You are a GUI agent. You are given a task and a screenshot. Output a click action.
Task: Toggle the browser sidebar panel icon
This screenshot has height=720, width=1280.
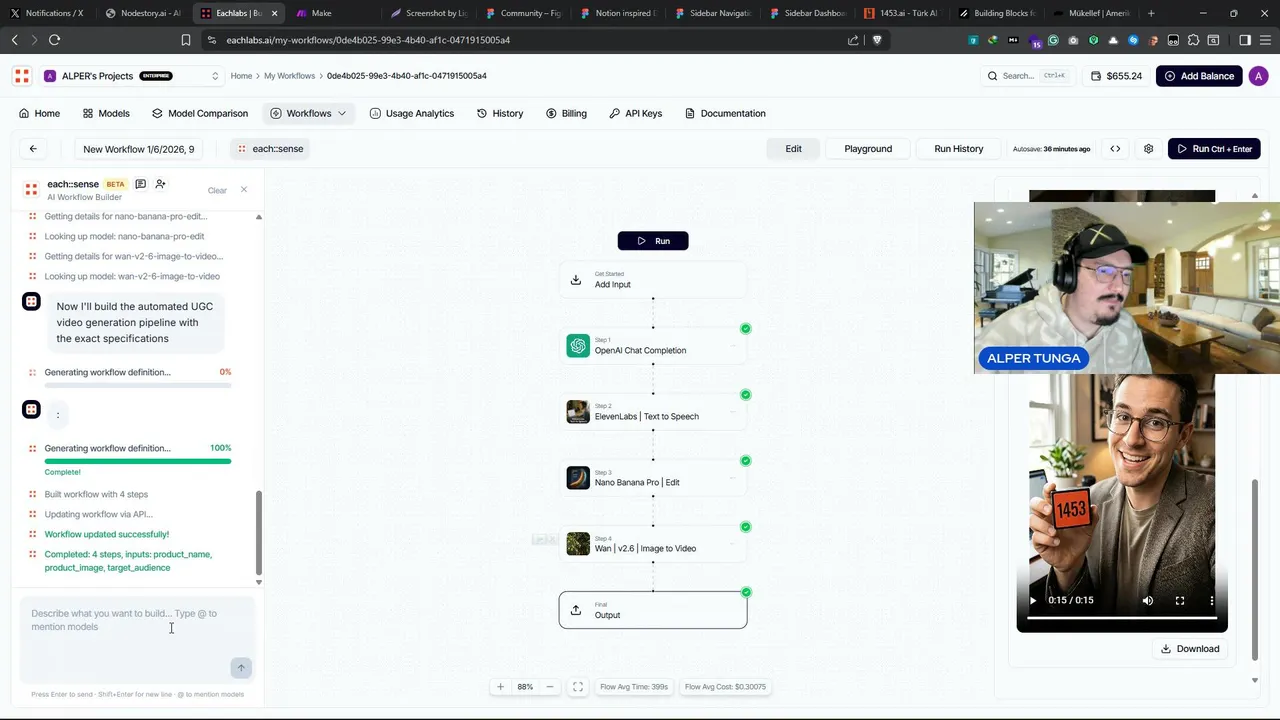(x=1245, y=40)
